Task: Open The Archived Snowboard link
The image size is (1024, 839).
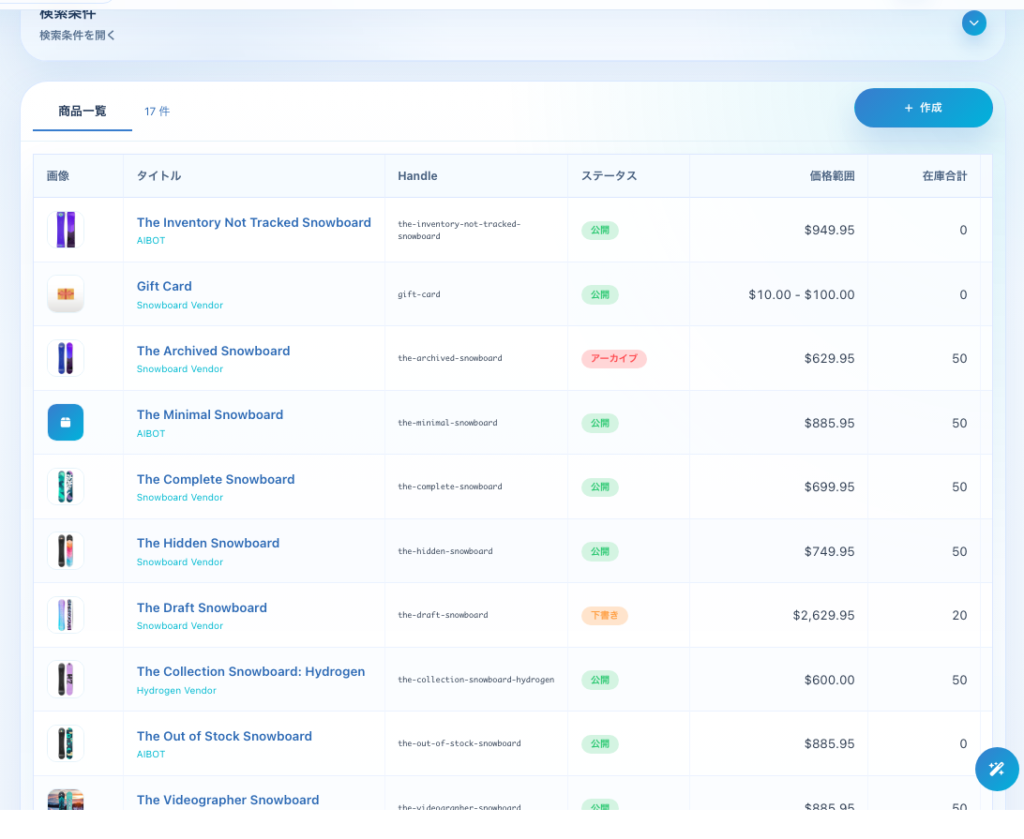Action: (x=213, y=351)
